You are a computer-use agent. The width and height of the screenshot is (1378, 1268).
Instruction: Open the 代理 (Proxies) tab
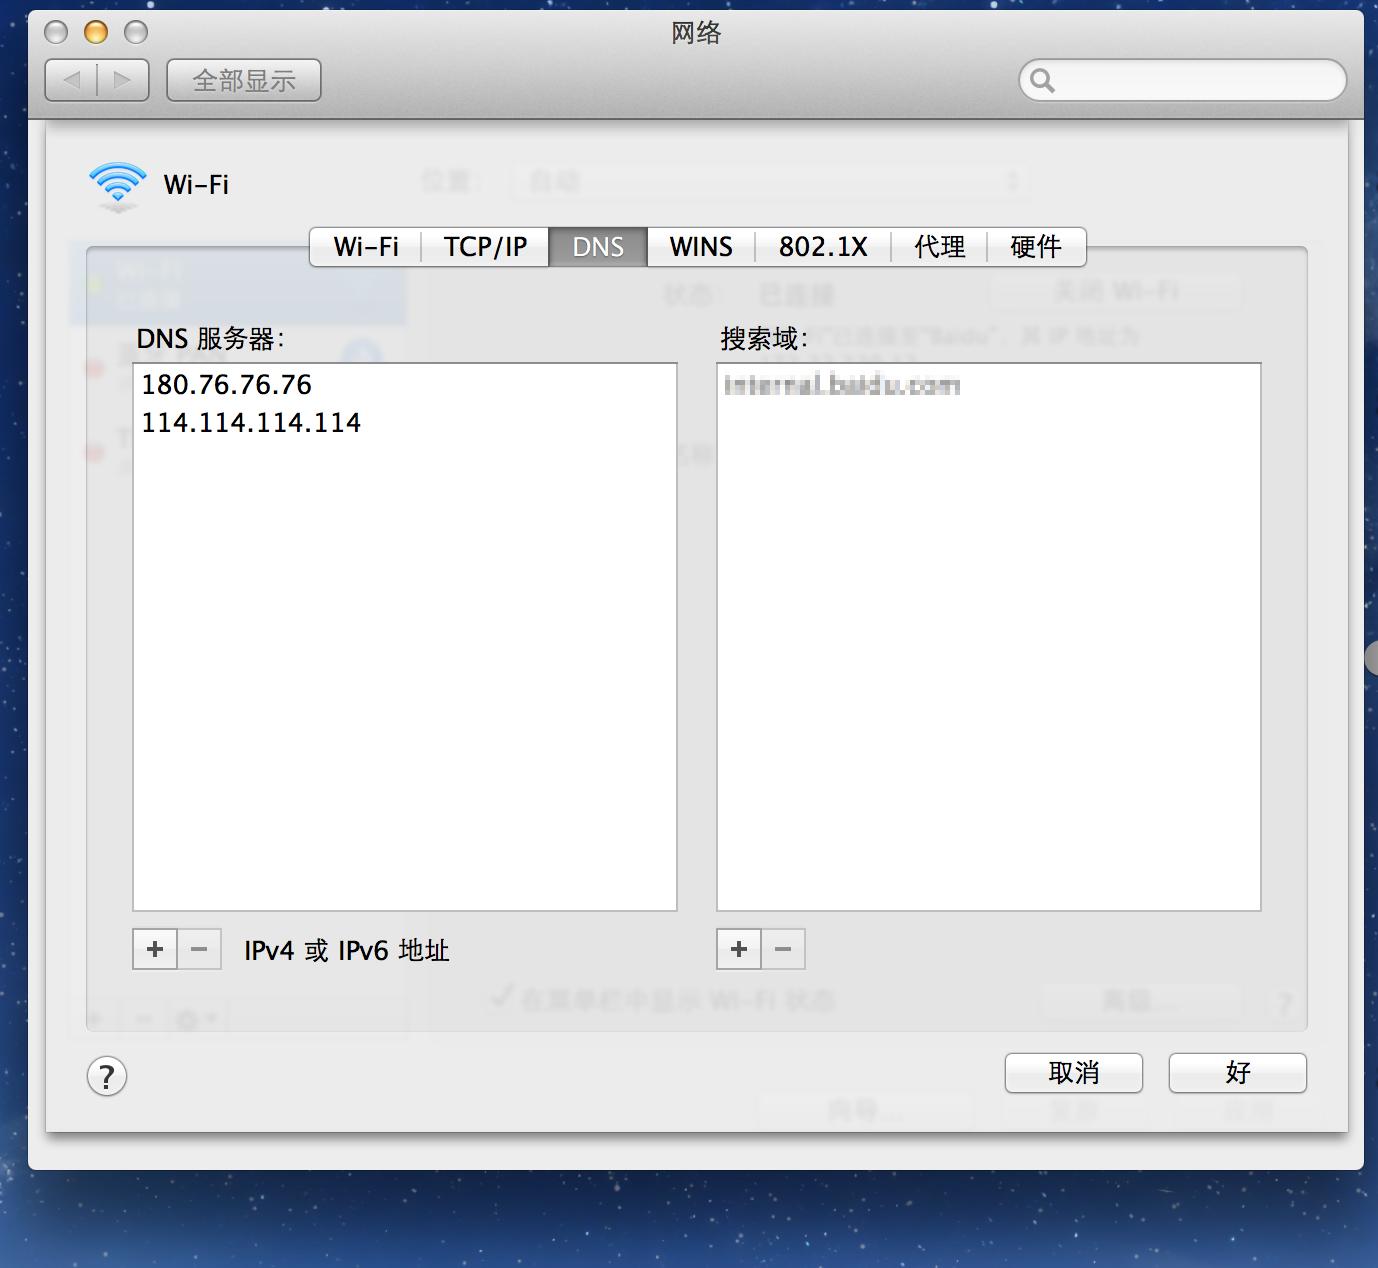click(x=939, y=247)
